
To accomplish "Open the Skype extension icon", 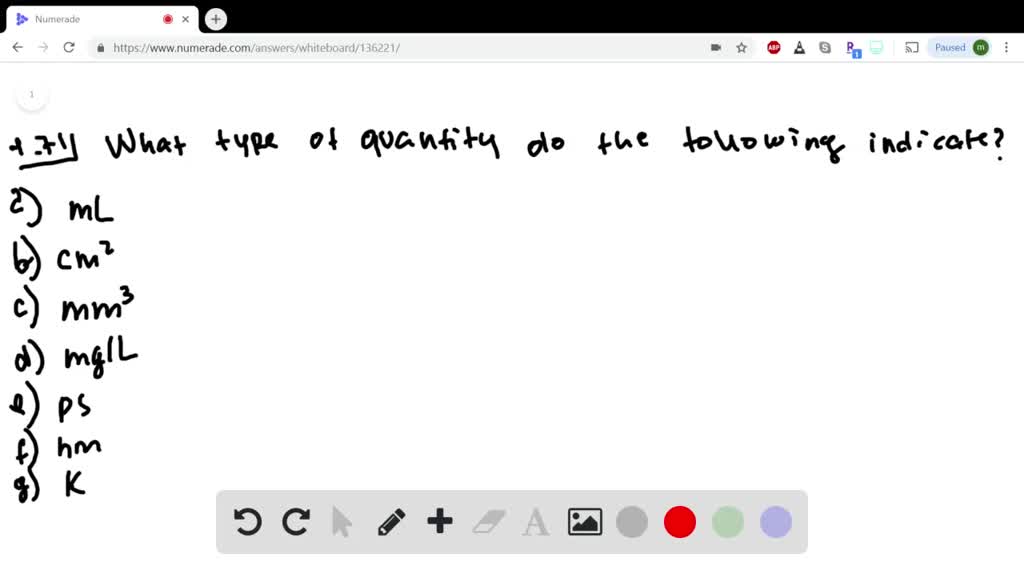I will (825, 48).
